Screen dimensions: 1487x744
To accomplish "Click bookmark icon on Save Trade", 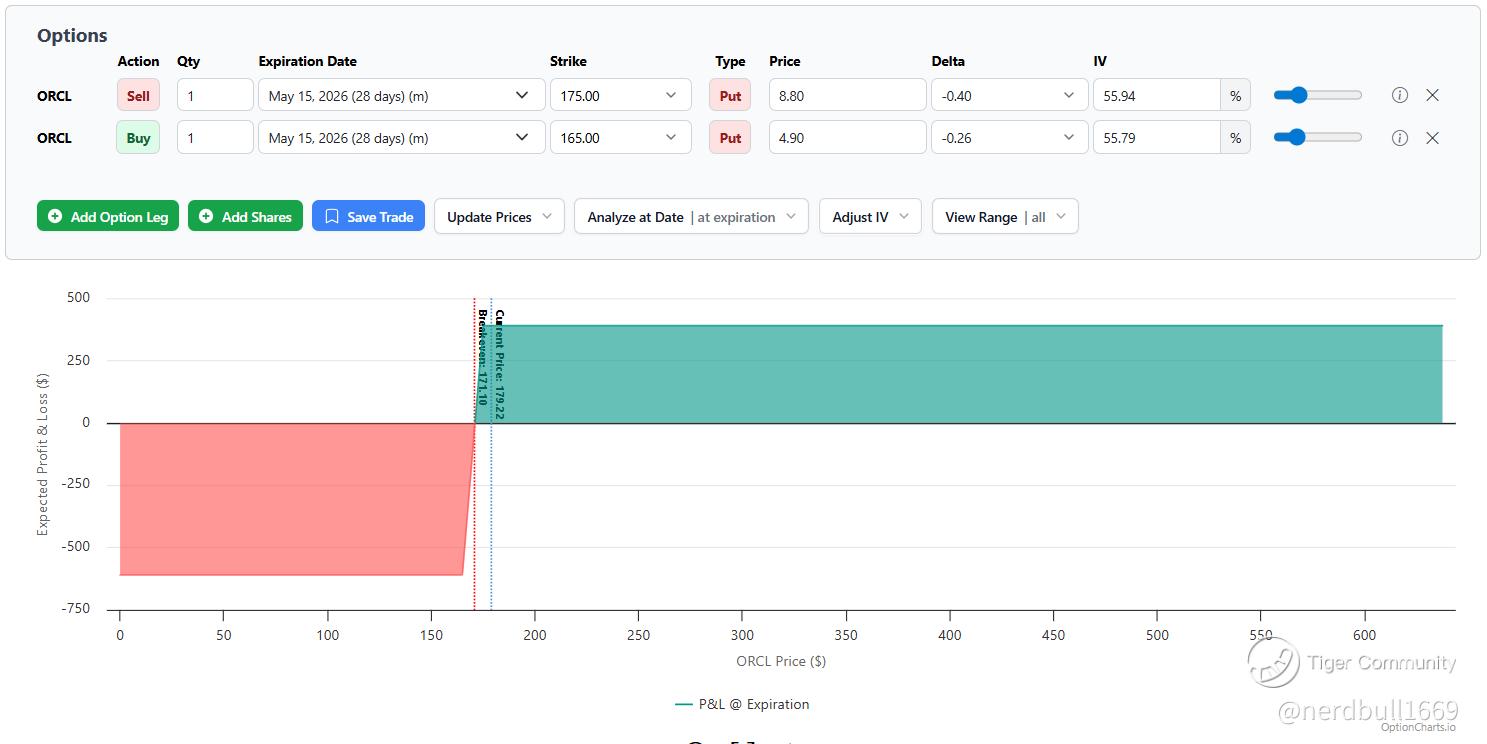I will (x=332, y=216).
